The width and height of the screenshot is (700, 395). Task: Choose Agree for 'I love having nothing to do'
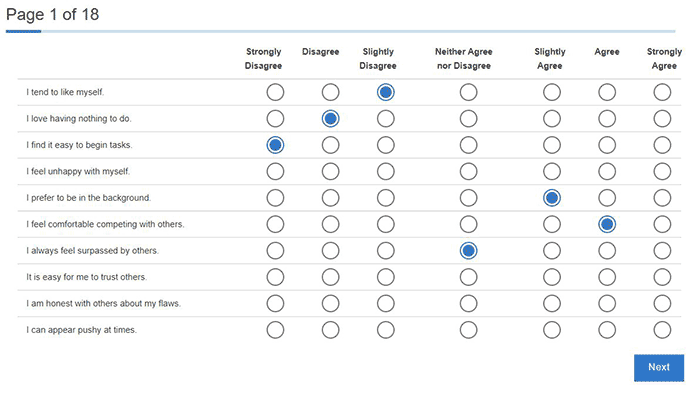point(607,119)
